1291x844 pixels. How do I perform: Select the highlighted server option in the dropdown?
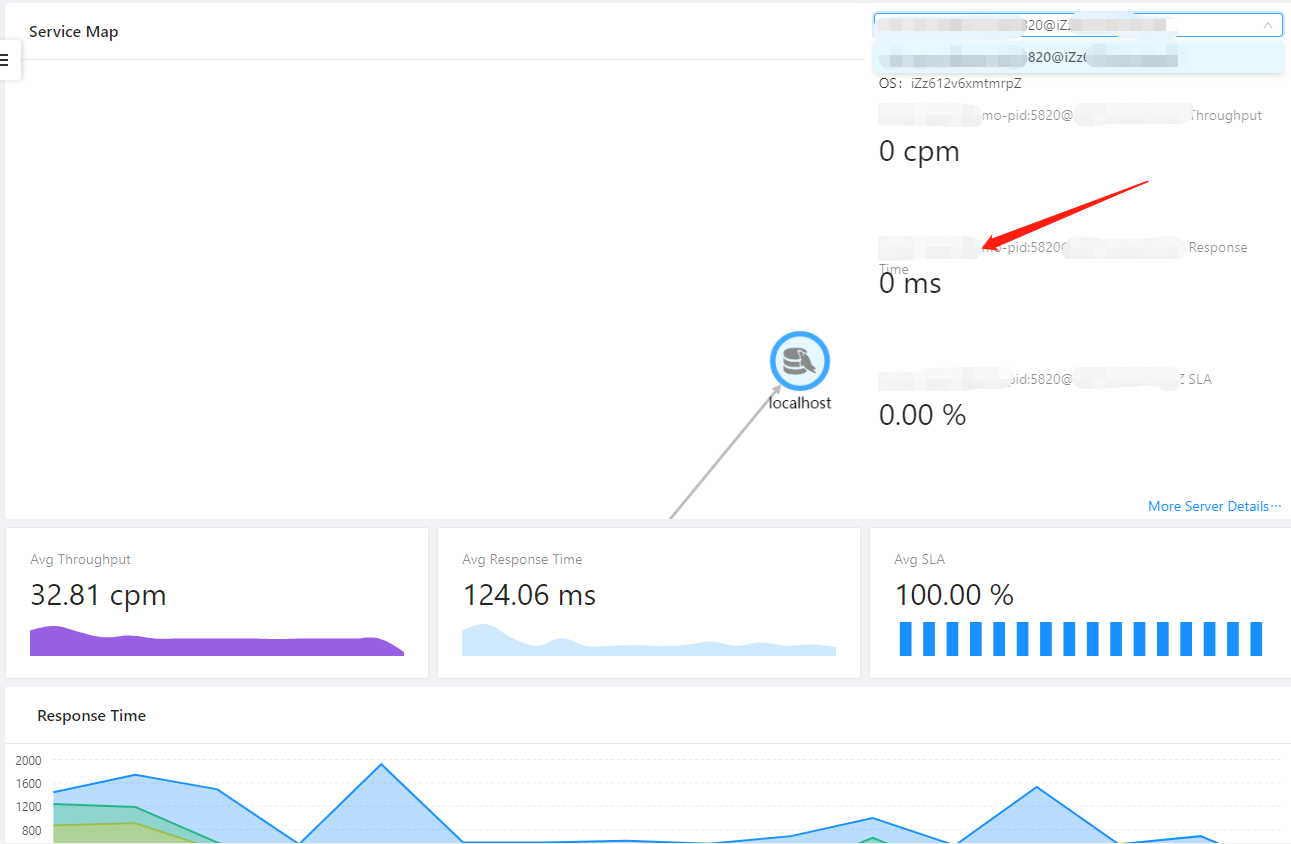[1080, 57]
